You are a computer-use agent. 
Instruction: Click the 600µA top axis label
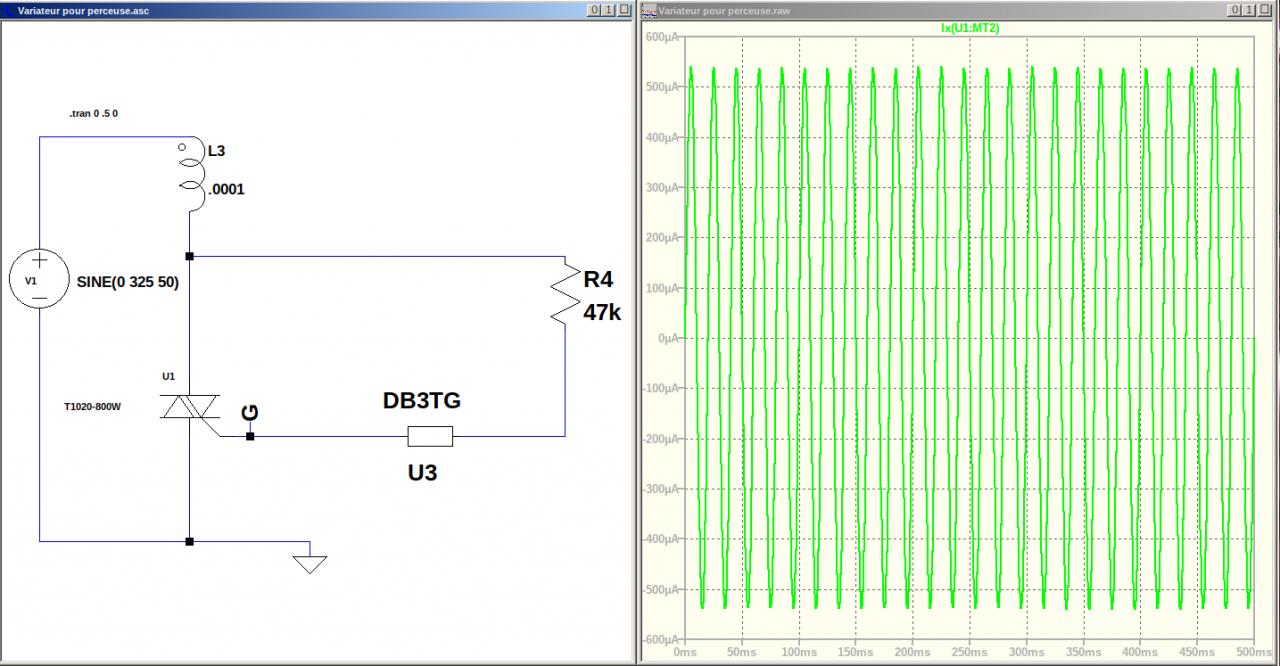[x=662, y=36]
